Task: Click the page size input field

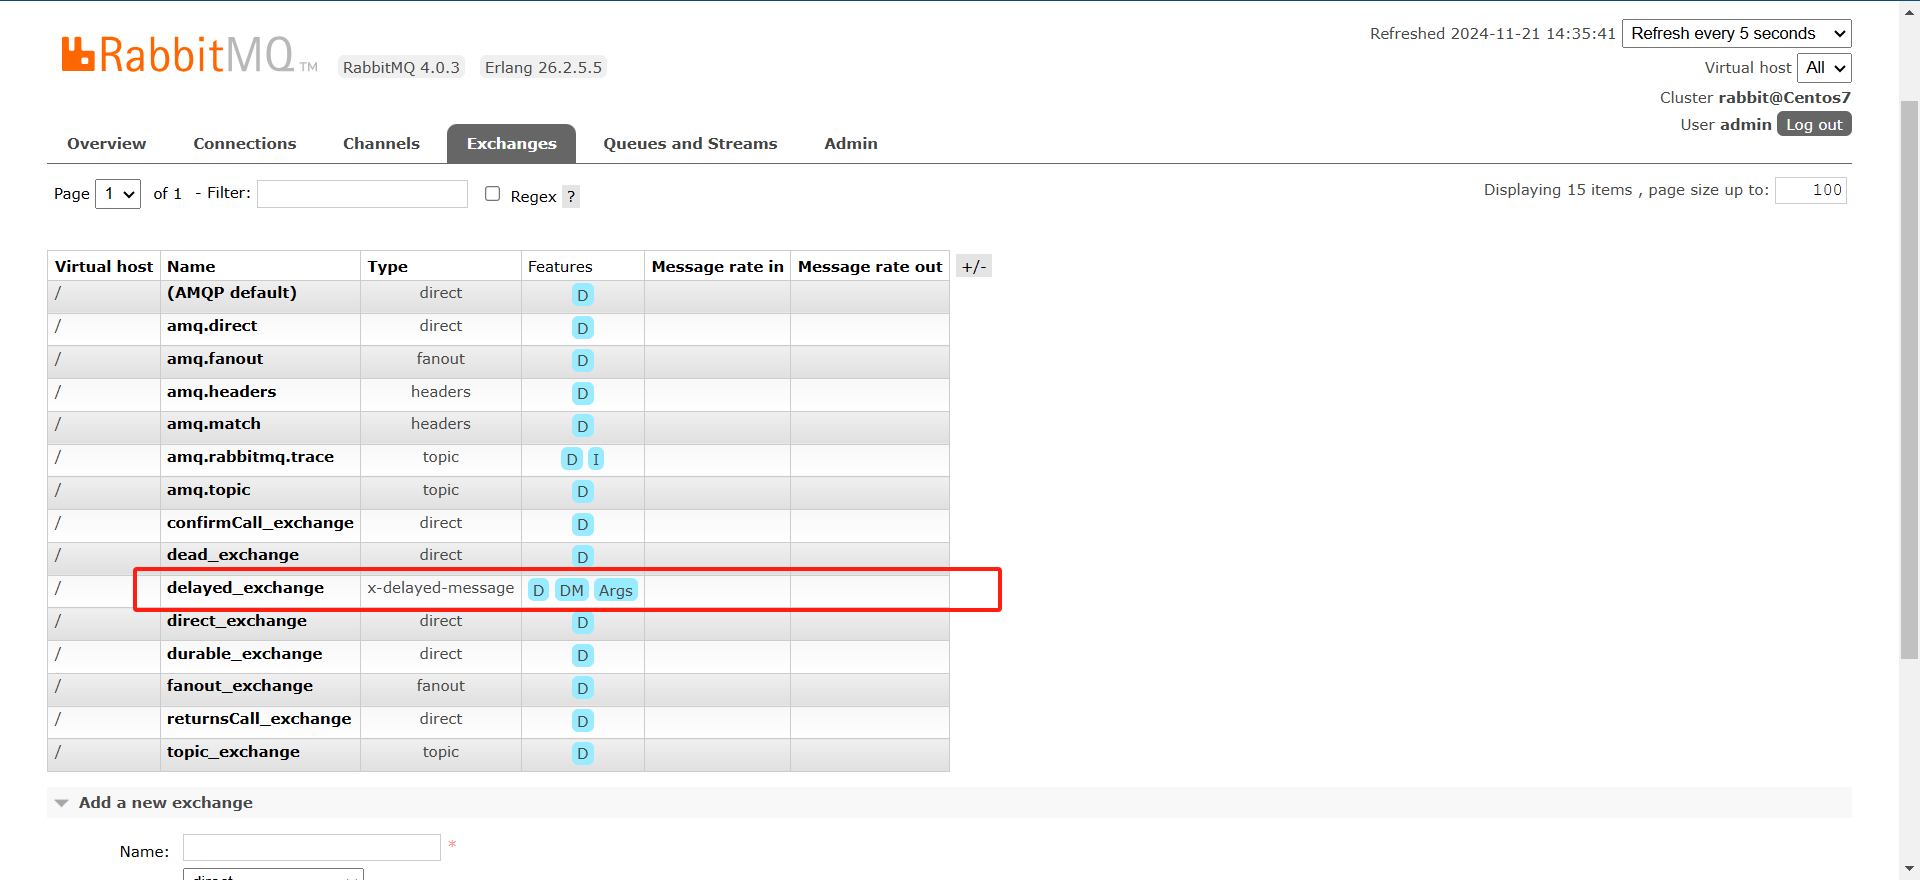Action: pyautogui.click(x=1811, y=190)
